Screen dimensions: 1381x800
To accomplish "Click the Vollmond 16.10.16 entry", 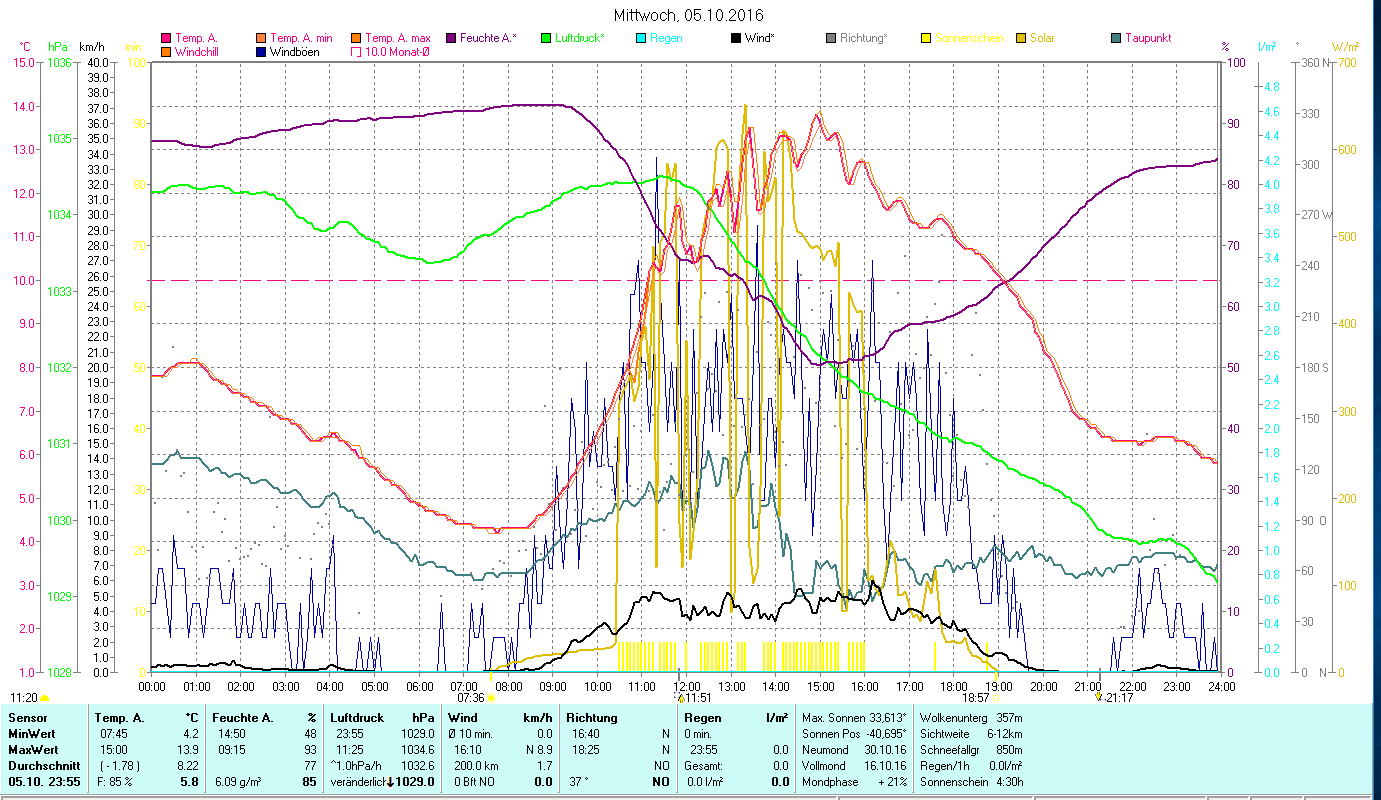I will [854, 765].
